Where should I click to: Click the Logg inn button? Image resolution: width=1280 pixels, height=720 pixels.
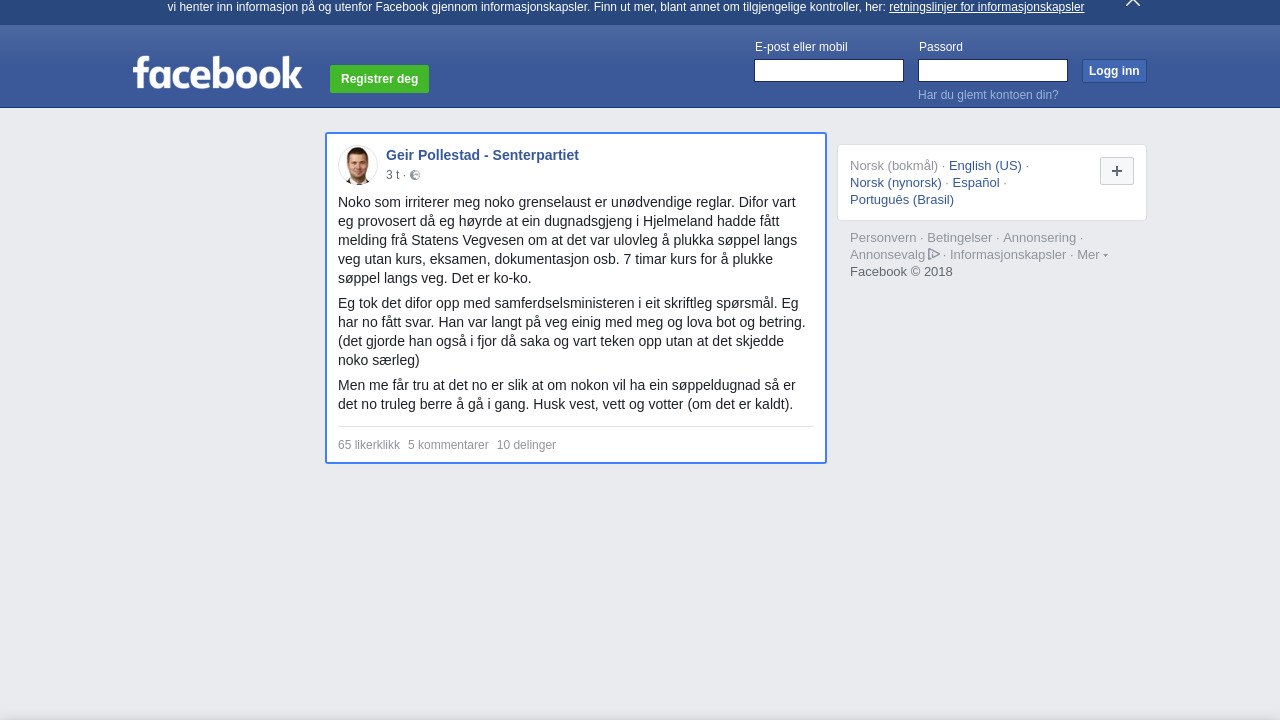[1114, 71]
